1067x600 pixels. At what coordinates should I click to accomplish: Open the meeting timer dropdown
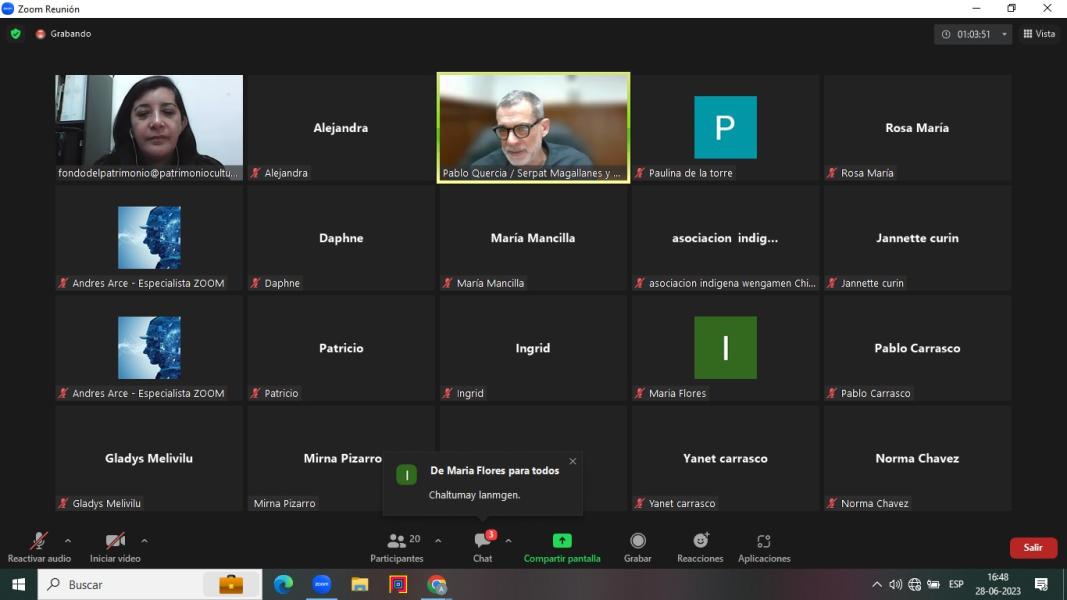tap(1004, 34)
